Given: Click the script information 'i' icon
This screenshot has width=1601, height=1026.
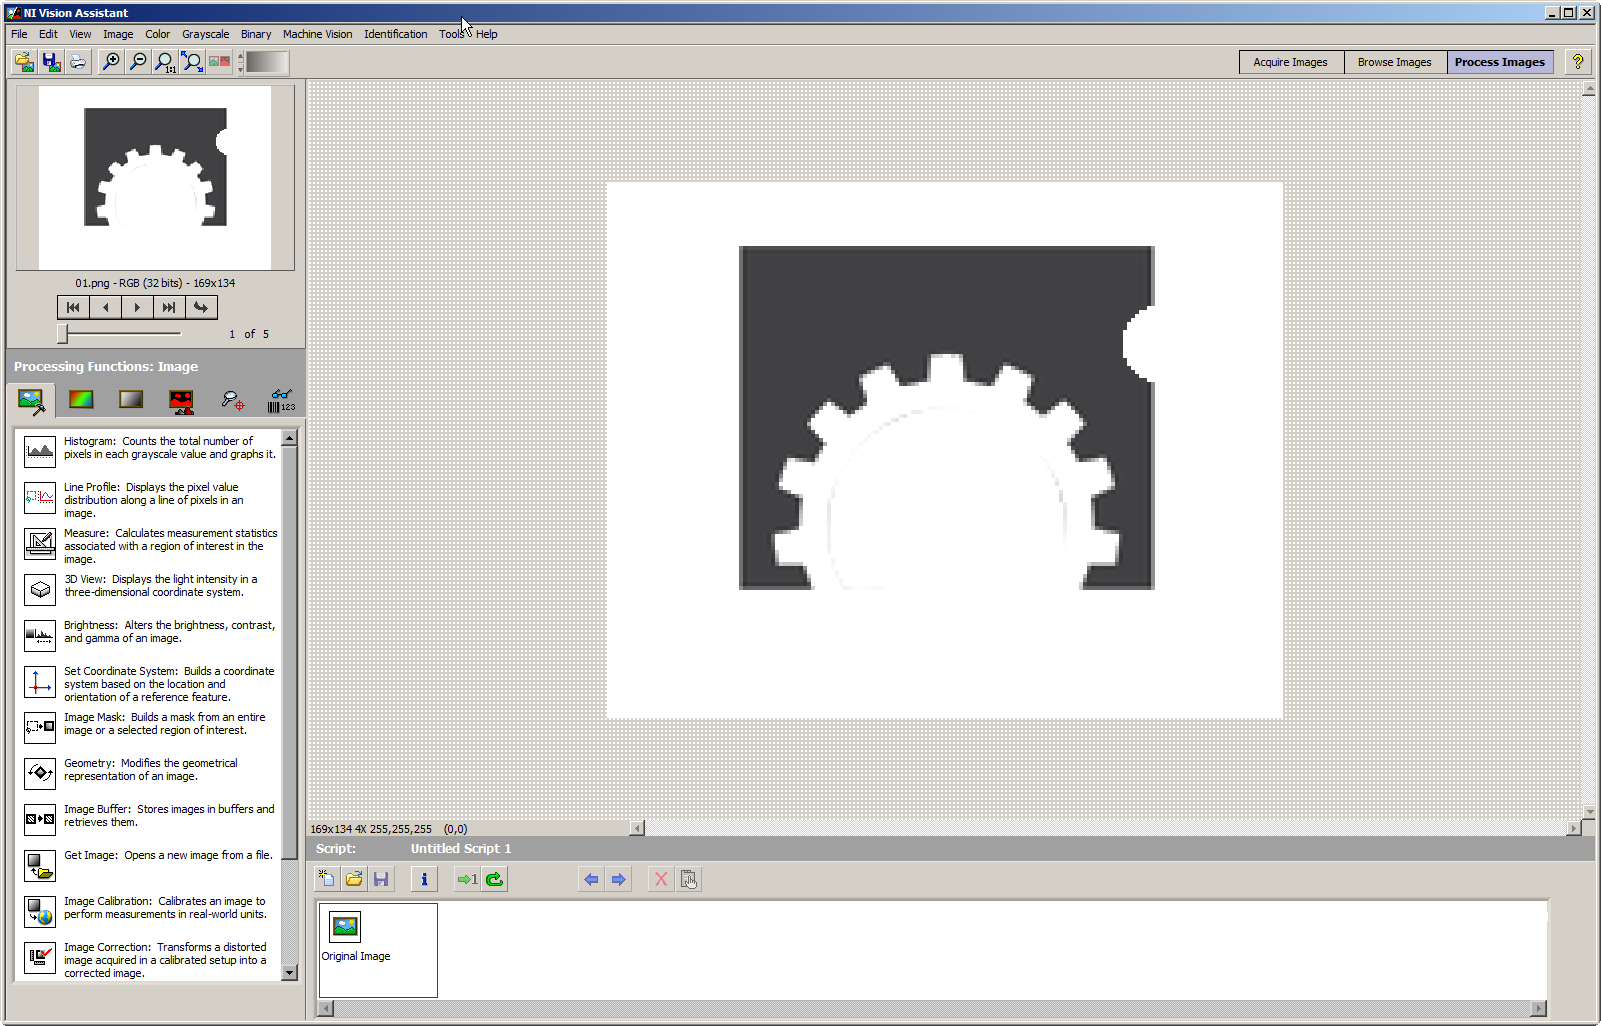Looking at the screenshot, I should click(x=424, y=879).
